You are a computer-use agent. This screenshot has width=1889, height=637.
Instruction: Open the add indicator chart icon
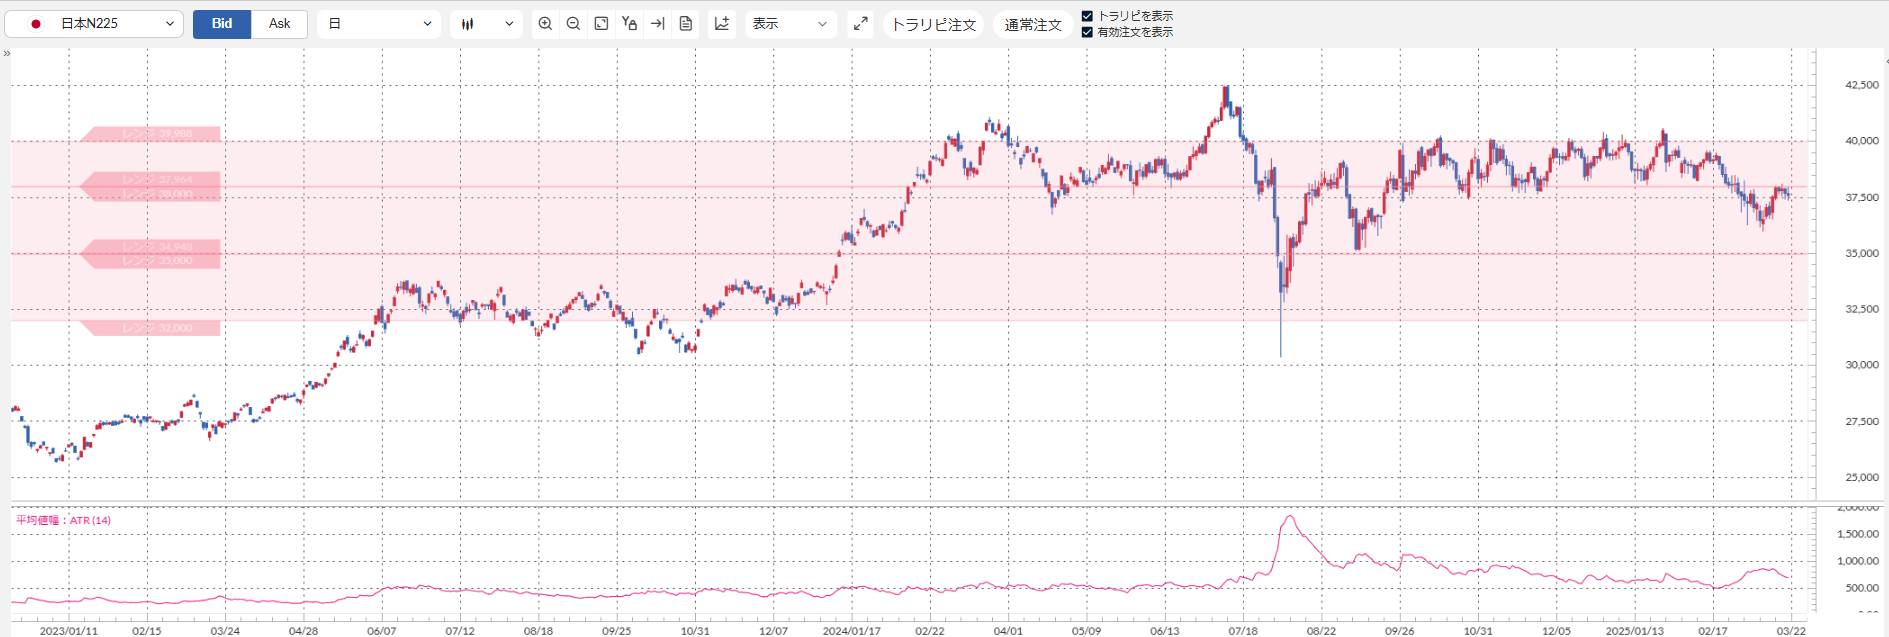pos(722,23)
